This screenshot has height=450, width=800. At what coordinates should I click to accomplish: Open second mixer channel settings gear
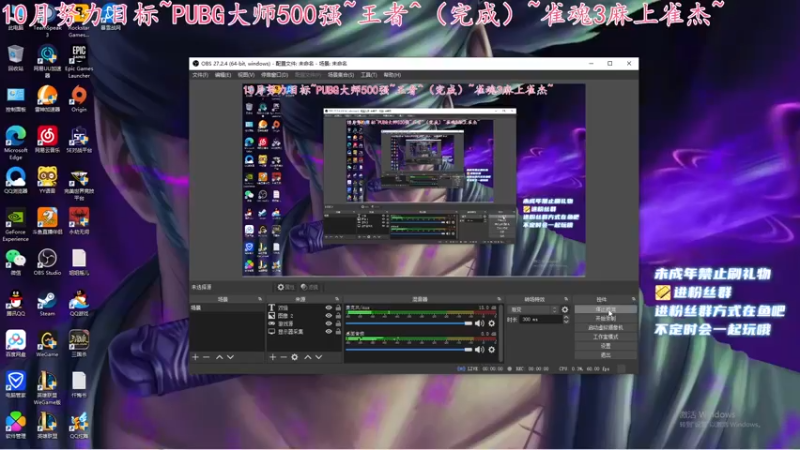pyautogui.click(x=491, y=349)
